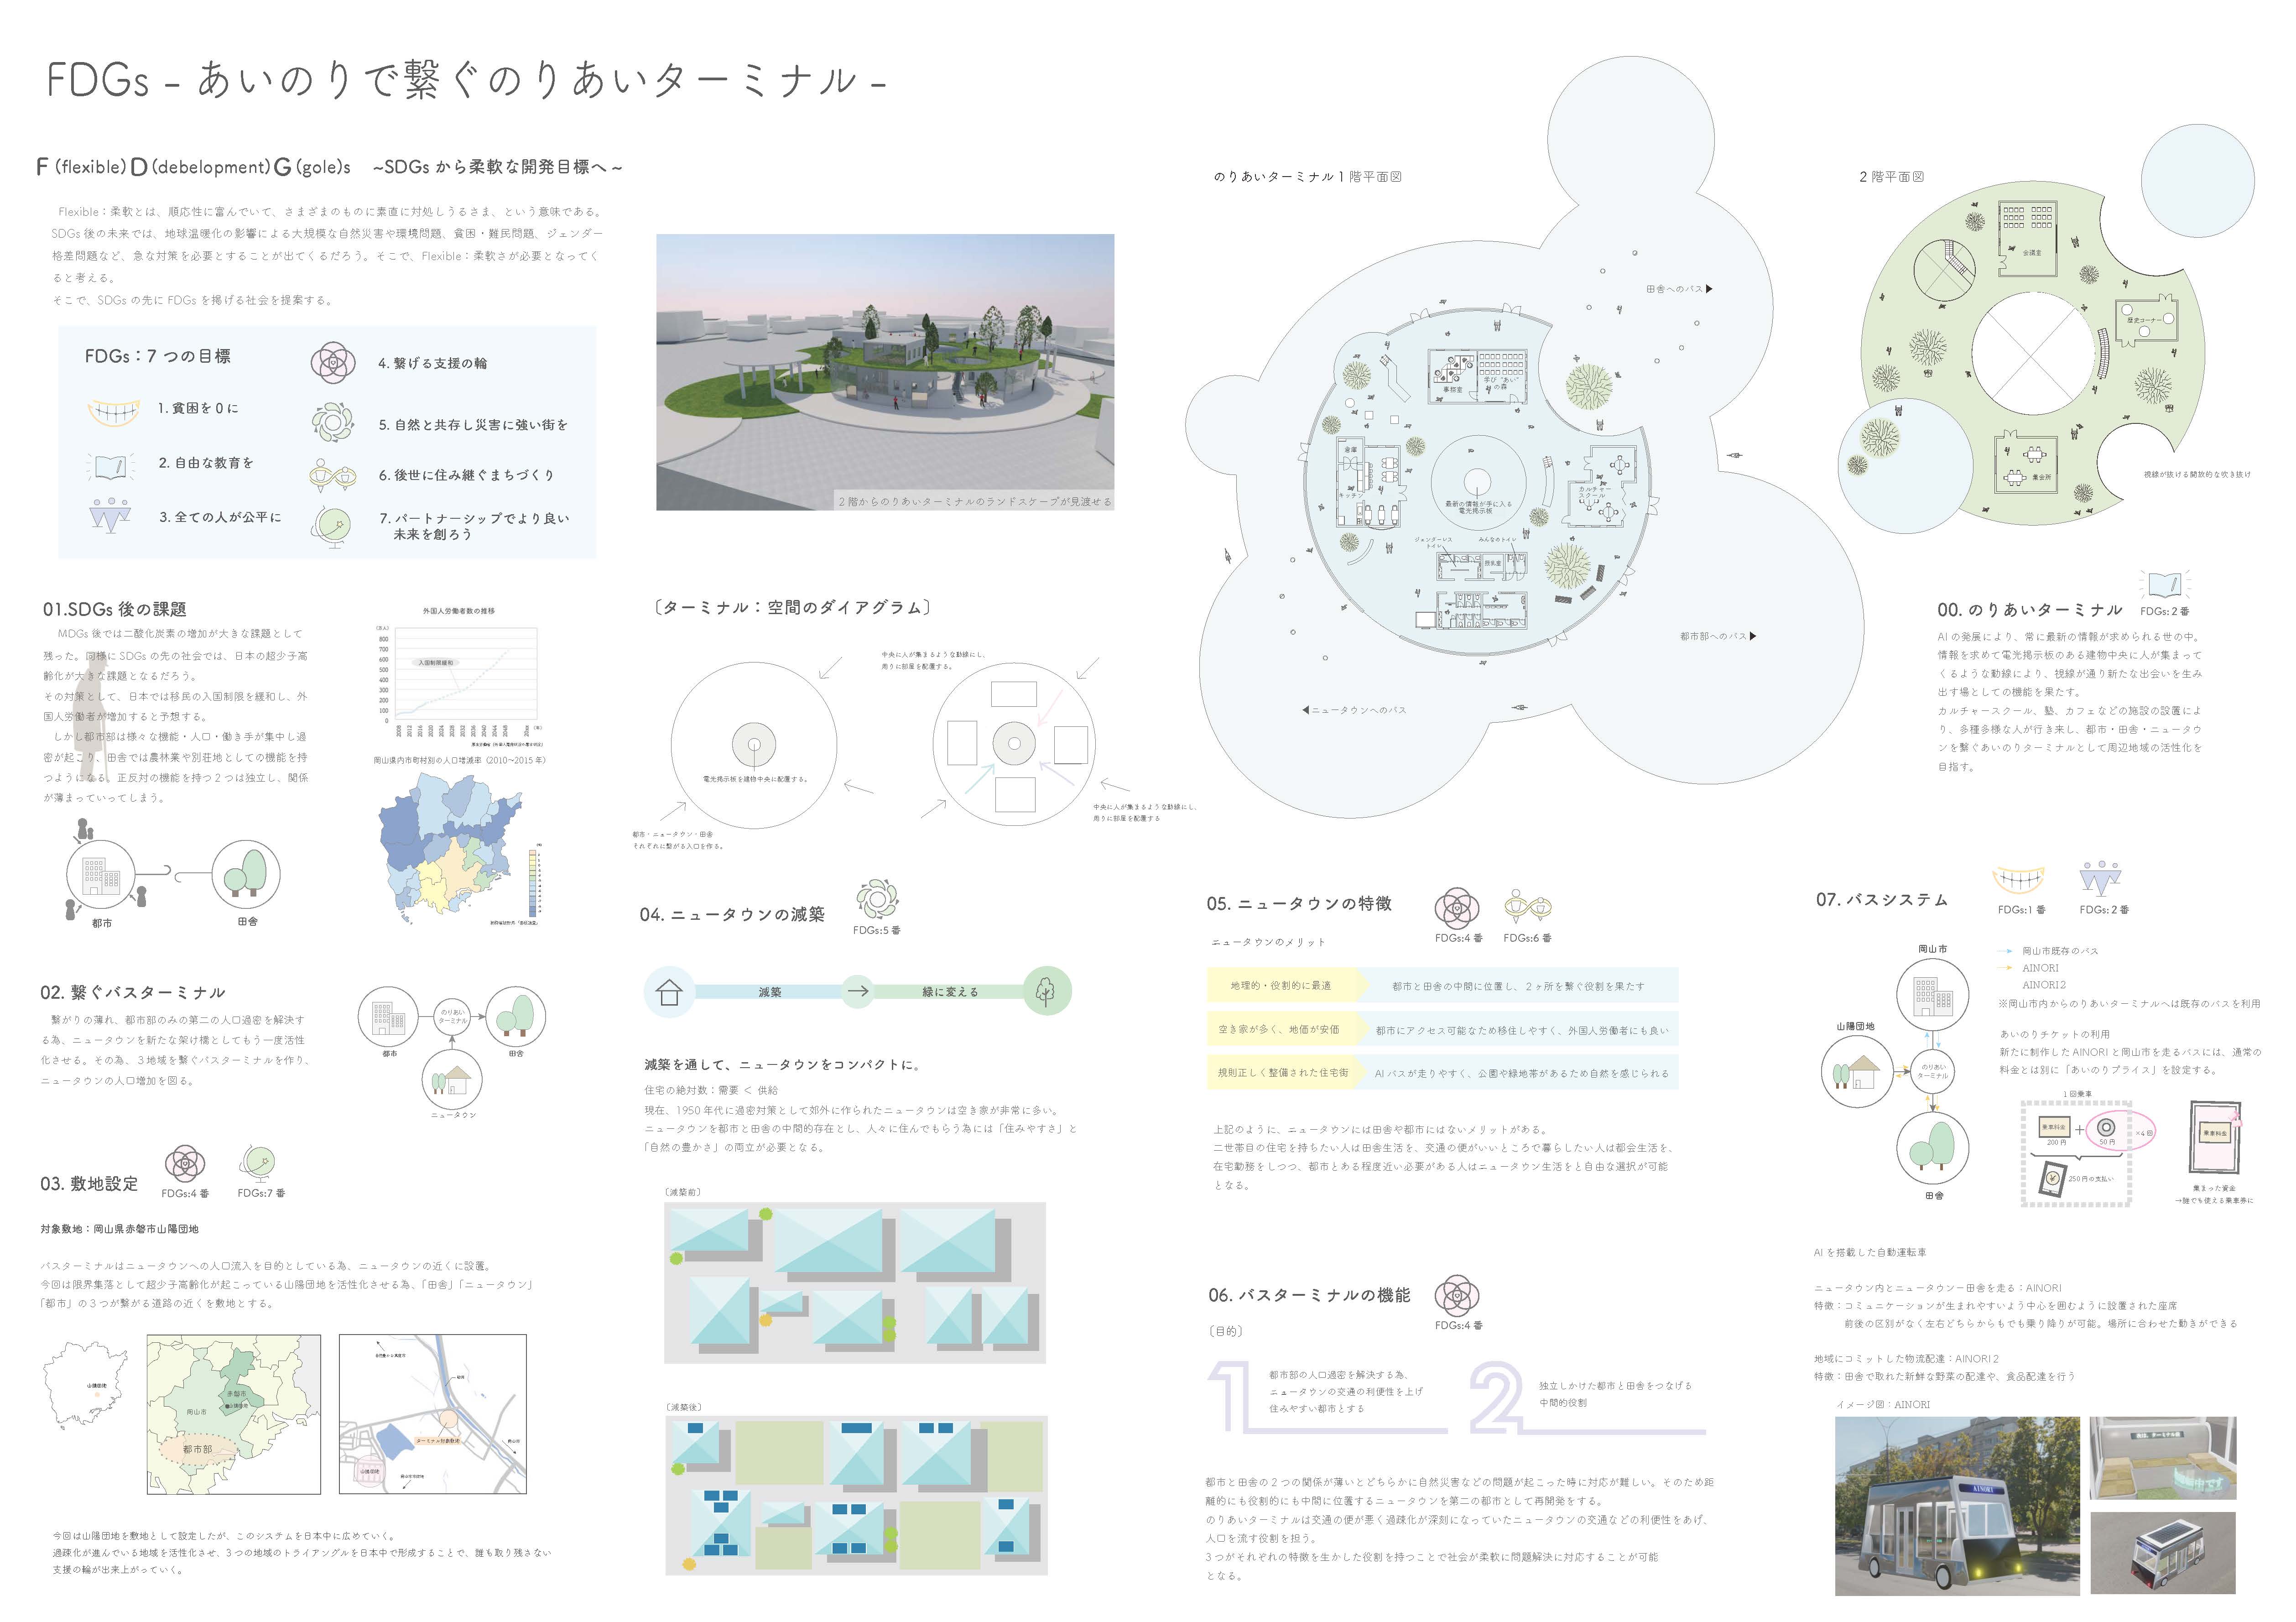Click the 空き家が多く、地価が安価 yellow label
This screenshot has width=2296, height=1622.
(x=1279, y=1030)
